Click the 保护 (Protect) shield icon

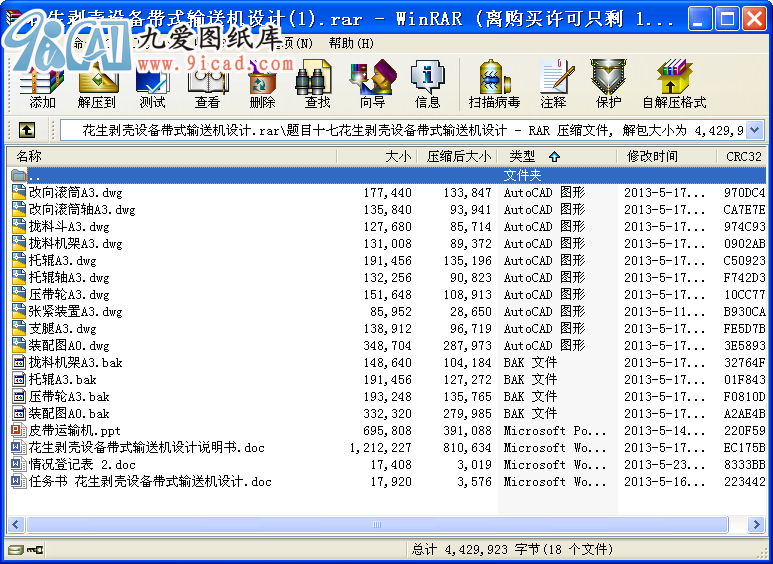point(608,84)
